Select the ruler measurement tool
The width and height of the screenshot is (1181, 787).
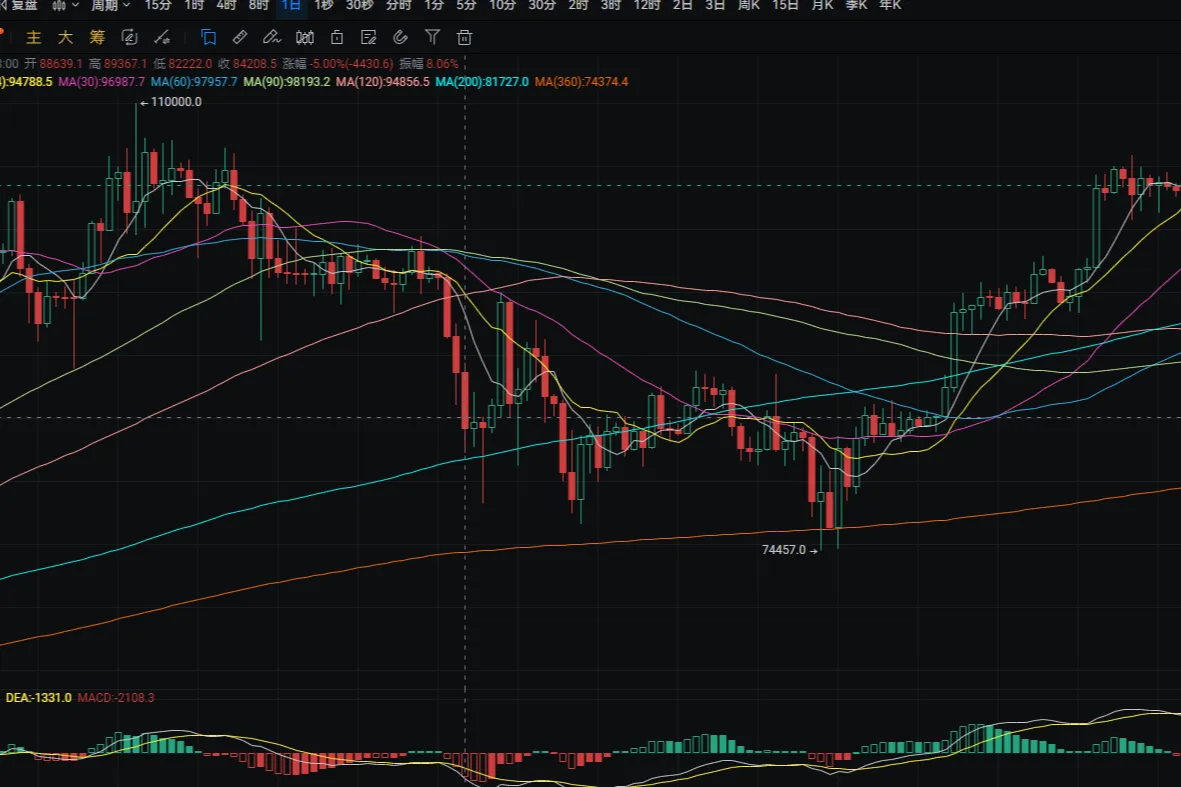tap(240, 37)
